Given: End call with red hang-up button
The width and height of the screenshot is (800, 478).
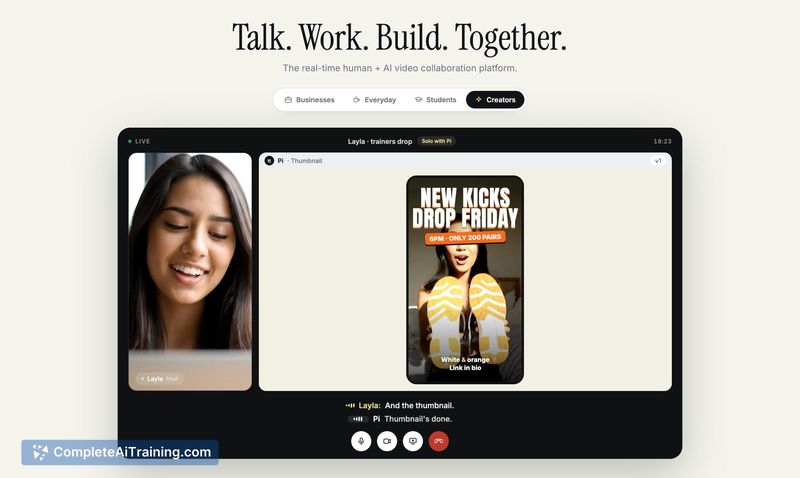Looking at the screenshot, I should pos(439,441).
